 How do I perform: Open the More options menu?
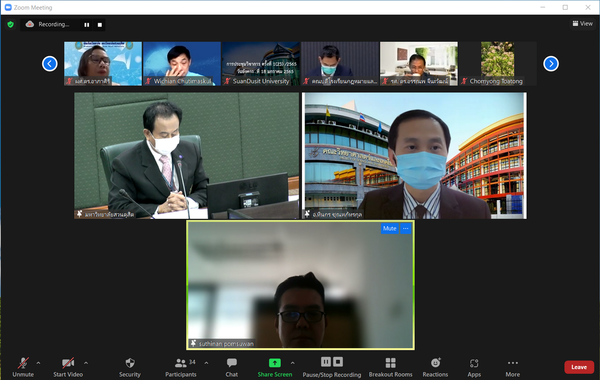[512, 367]
